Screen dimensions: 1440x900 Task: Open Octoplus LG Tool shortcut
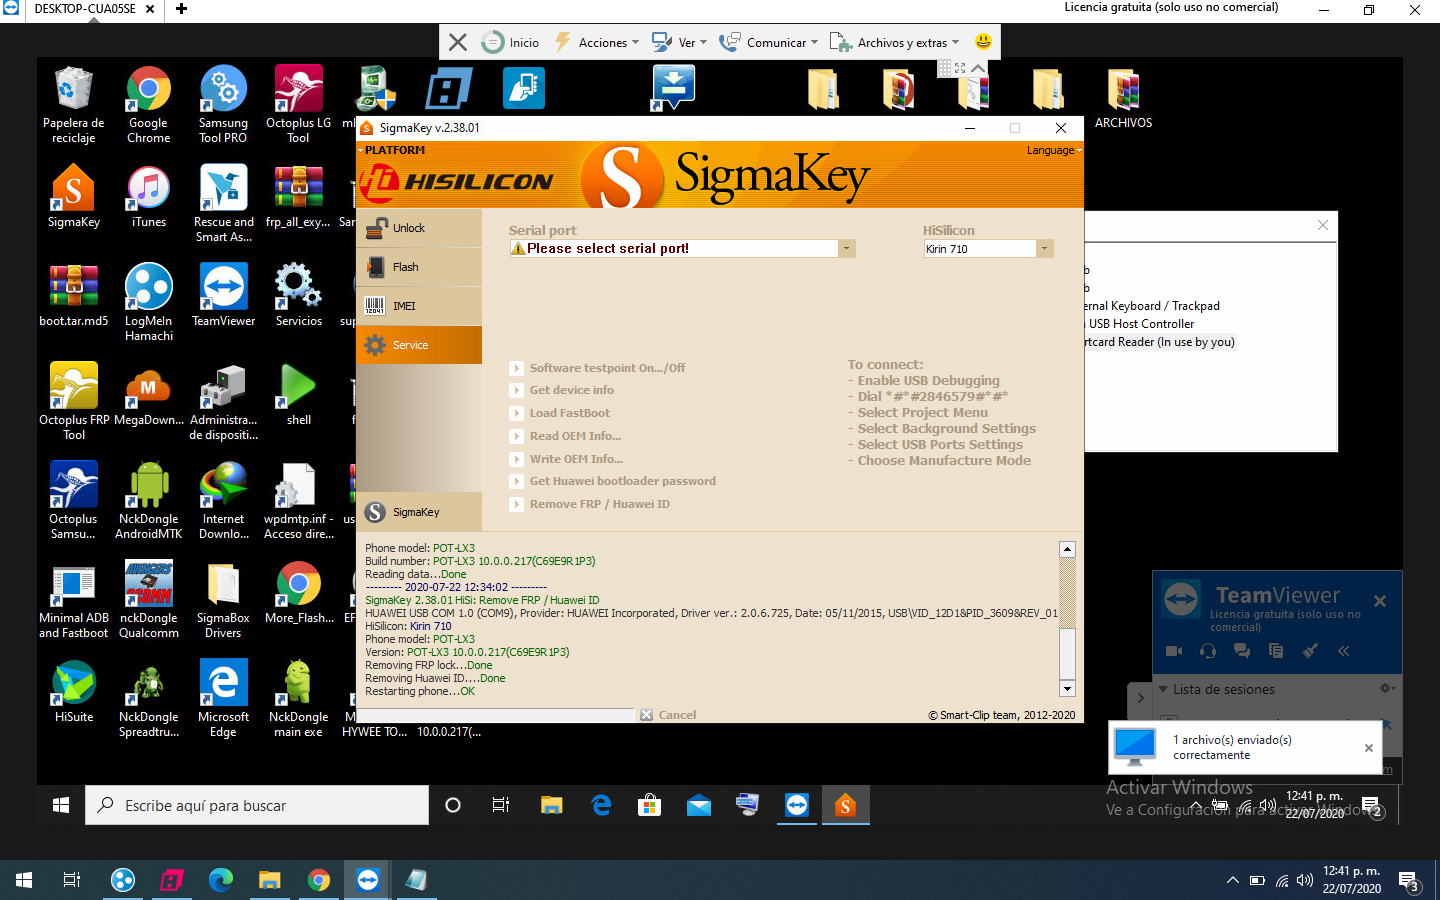(x=298, y=105)
